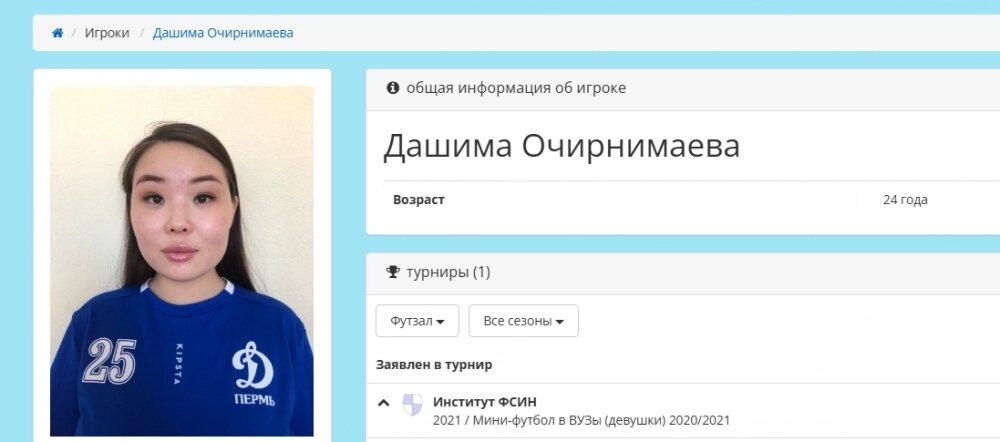Click the Дашима Очирнимаева name heading
This screenshot has height=442, width=1000.
(x=561, y=146)
